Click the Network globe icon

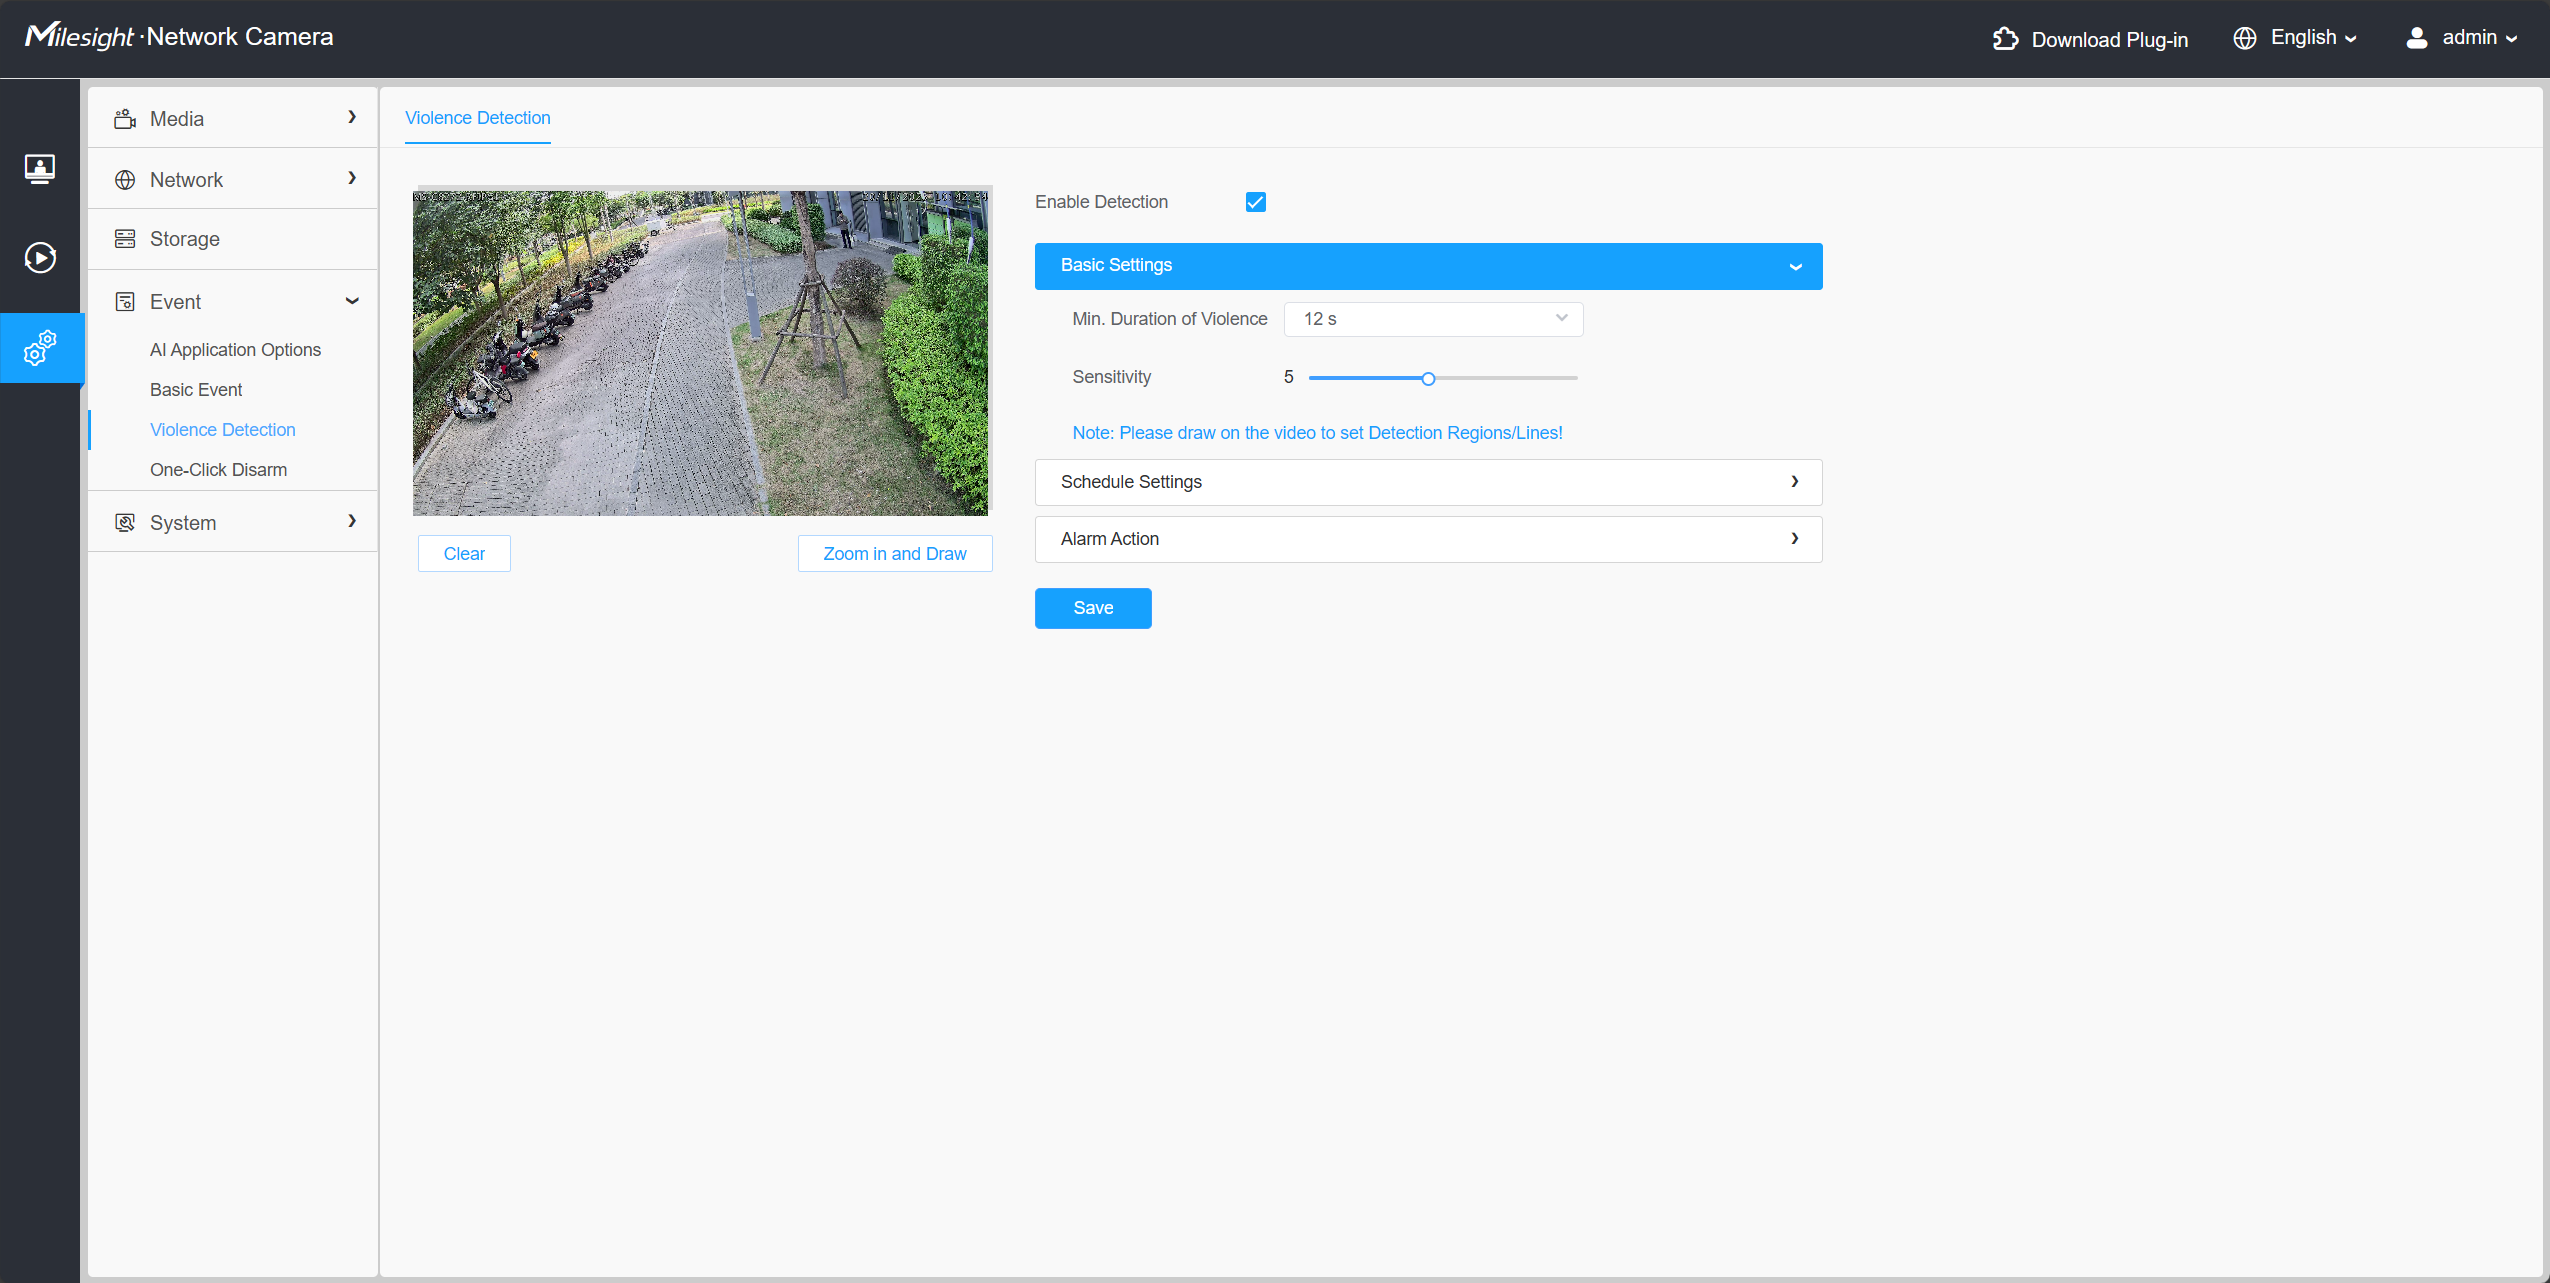pyautogui.click(x=125, y=180)
